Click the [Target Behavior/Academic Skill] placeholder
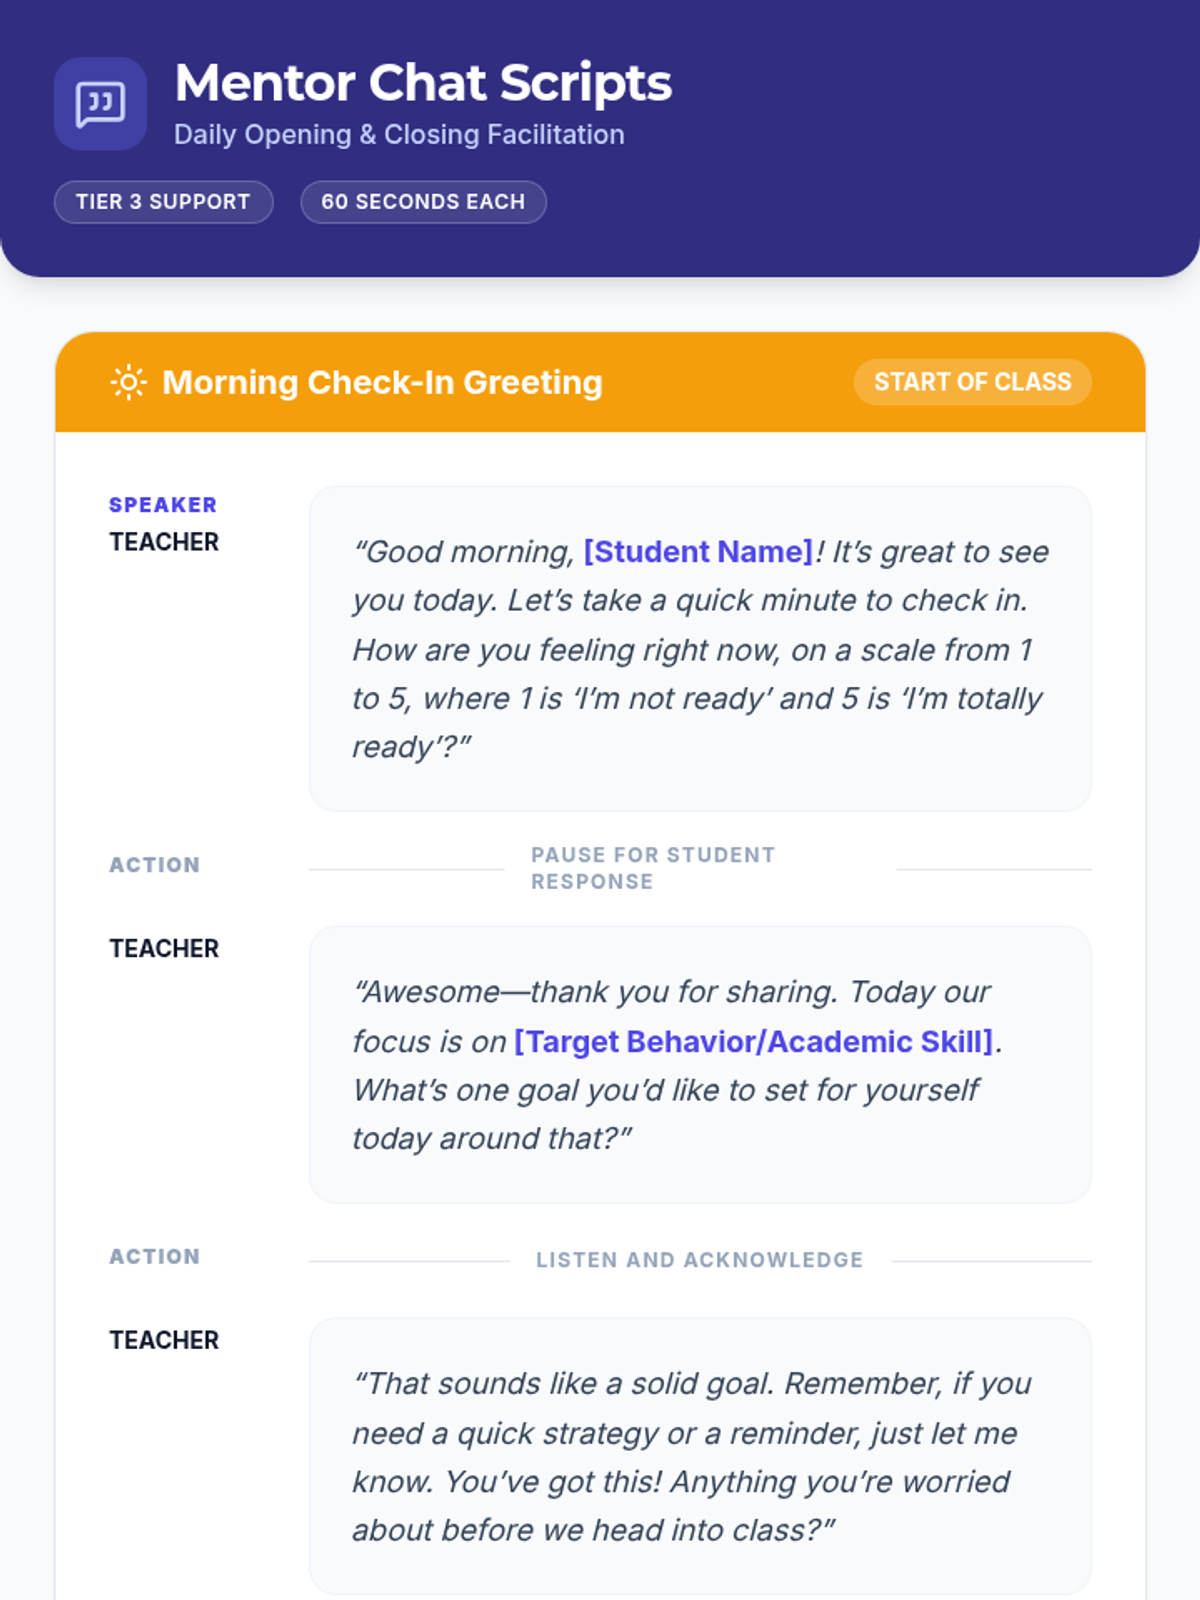The image size is (1200, 1600). [x=754, y=1041]
